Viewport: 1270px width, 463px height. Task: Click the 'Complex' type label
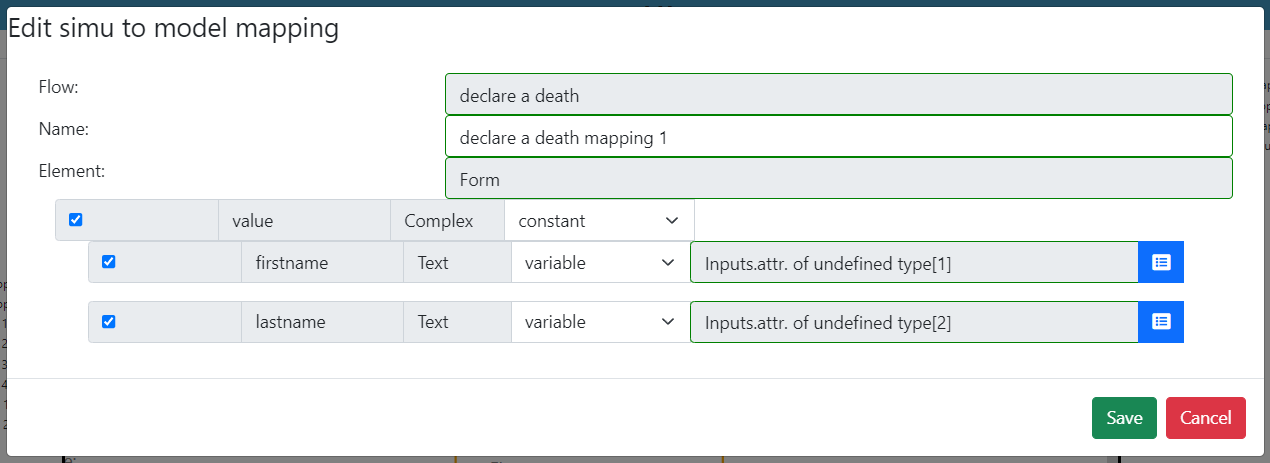[447, 220]
